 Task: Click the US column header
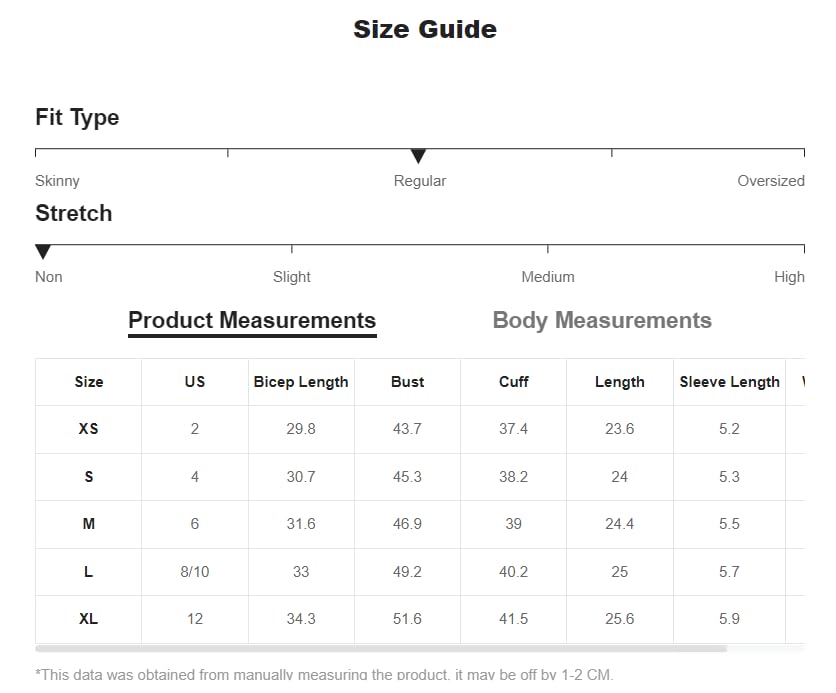(x=195, y=382)
